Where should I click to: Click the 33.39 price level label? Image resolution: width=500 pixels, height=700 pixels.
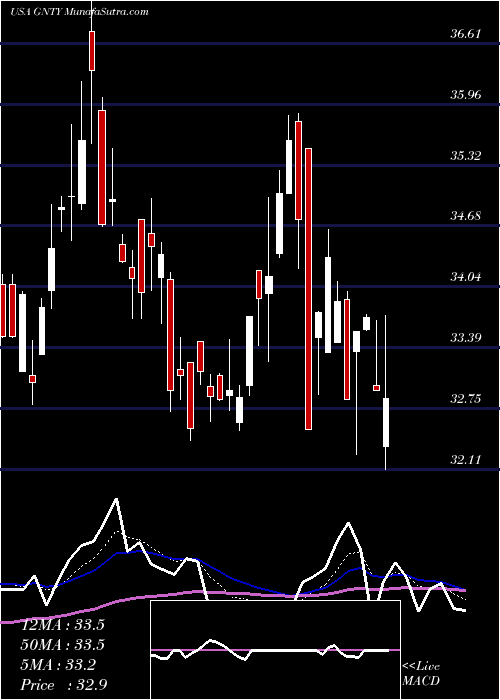click(x=465, y=338)
